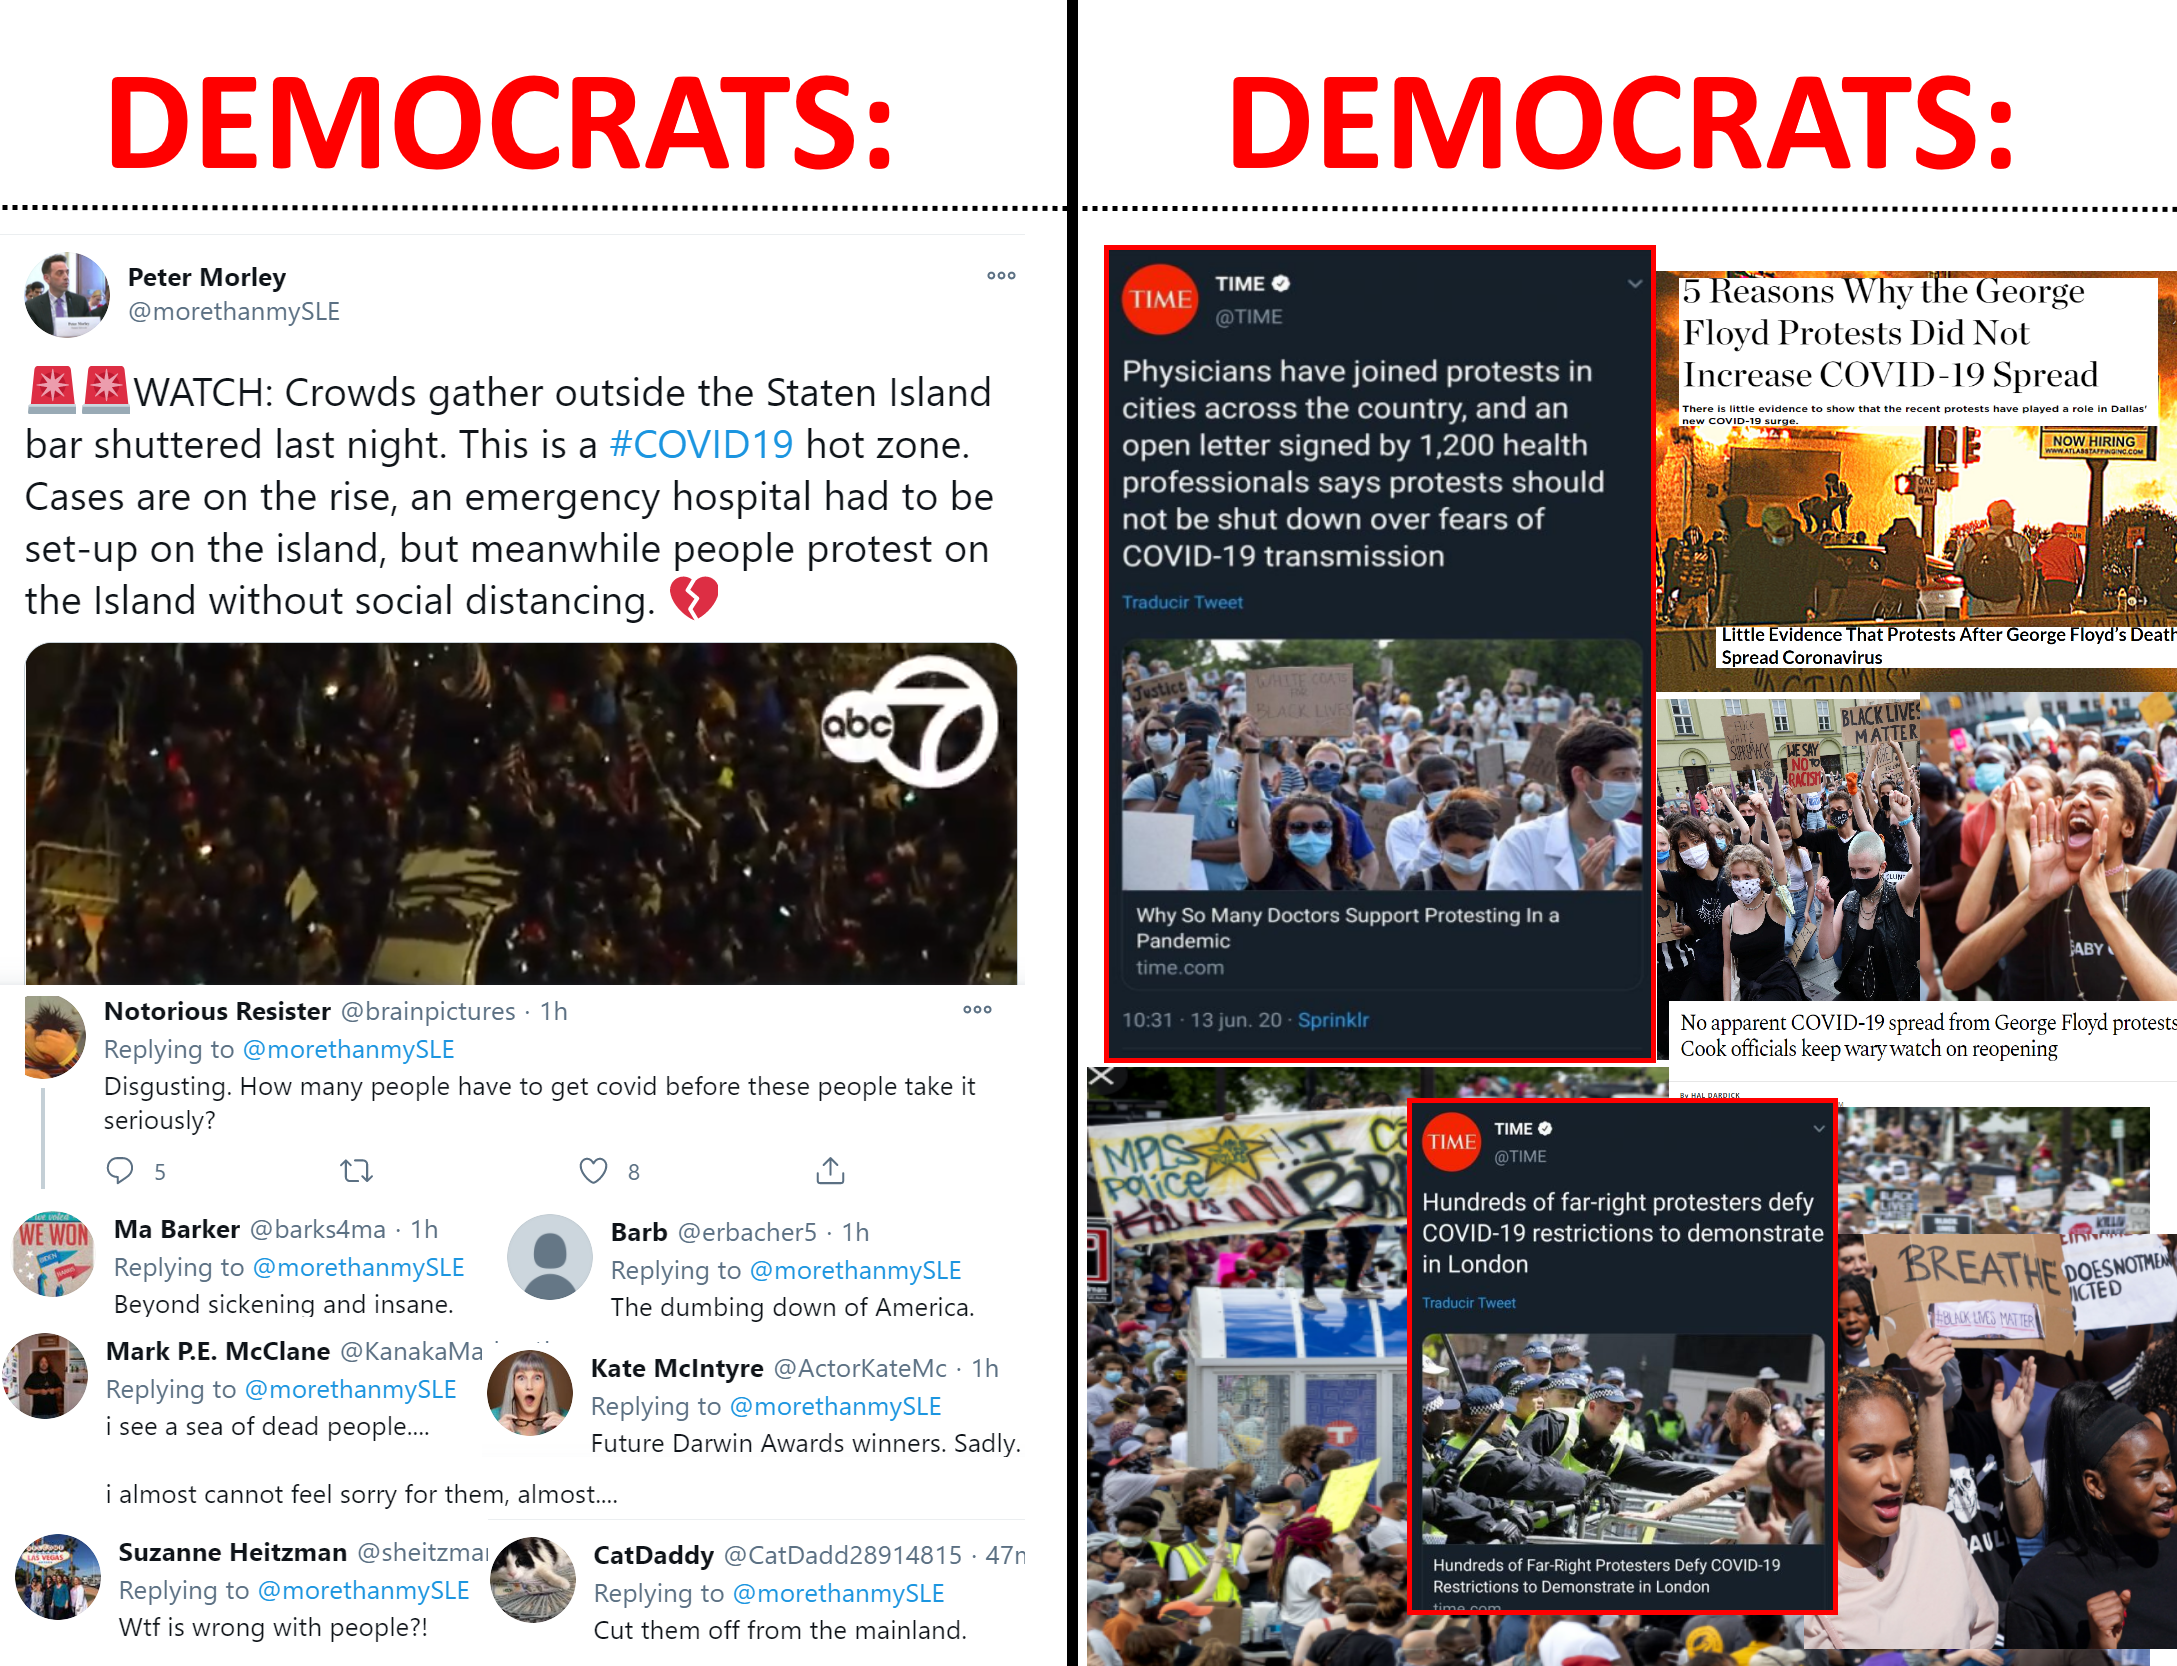
Task: Click the #COVID19 hashtag
Action: click(x=701, y=444)
